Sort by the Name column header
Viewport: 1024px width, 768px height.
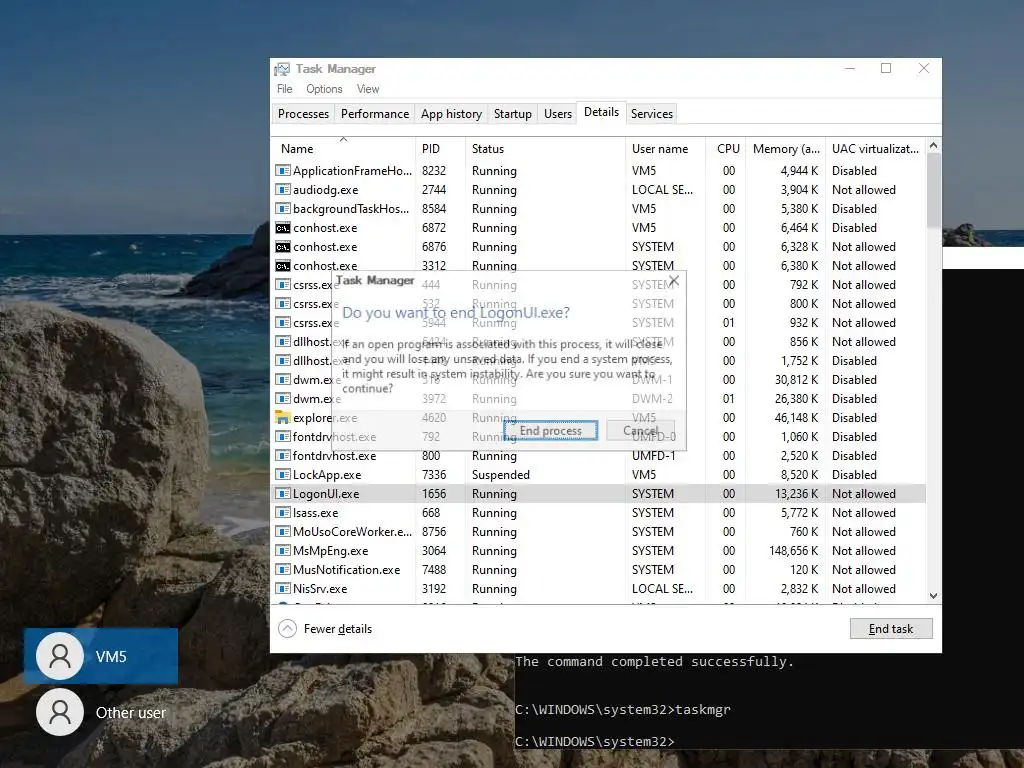[x=344, y=148]
